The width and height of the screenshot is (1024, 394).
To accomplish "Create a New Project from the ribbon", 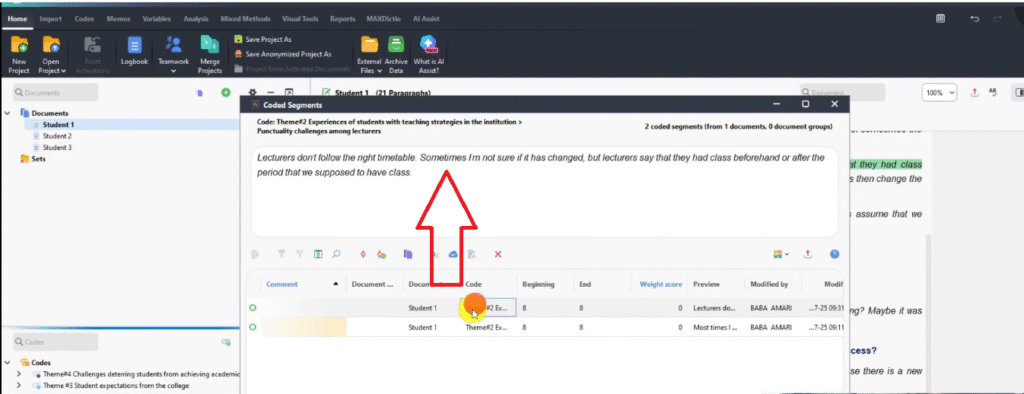I will pos(19,54).
